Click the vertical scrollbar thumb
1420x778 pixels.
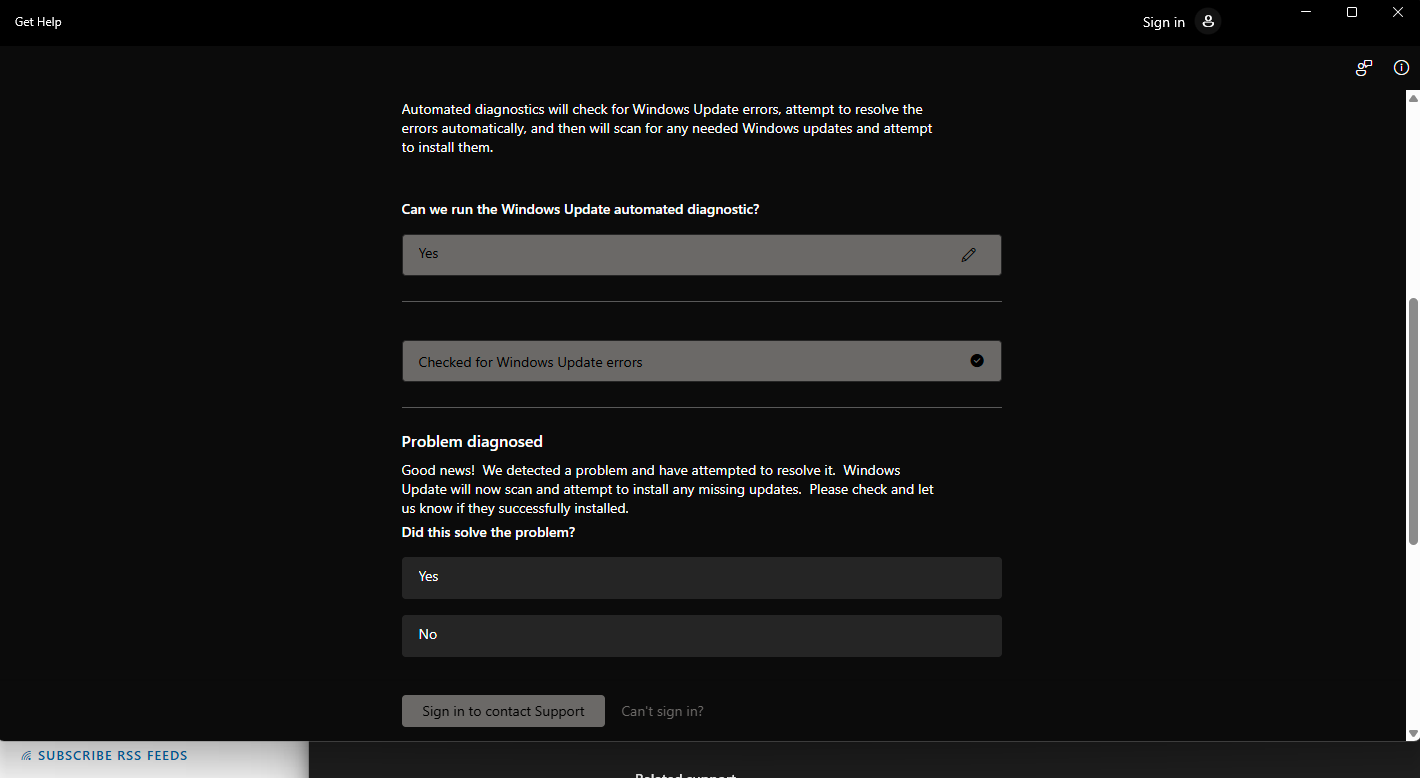(x=1413, y=421)
